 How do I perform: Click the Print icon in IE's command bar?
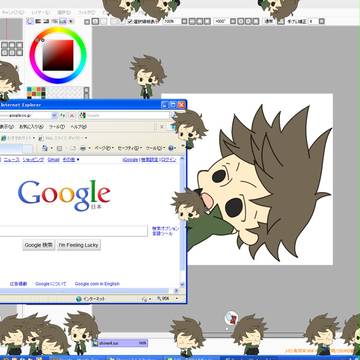click(83, 148)
